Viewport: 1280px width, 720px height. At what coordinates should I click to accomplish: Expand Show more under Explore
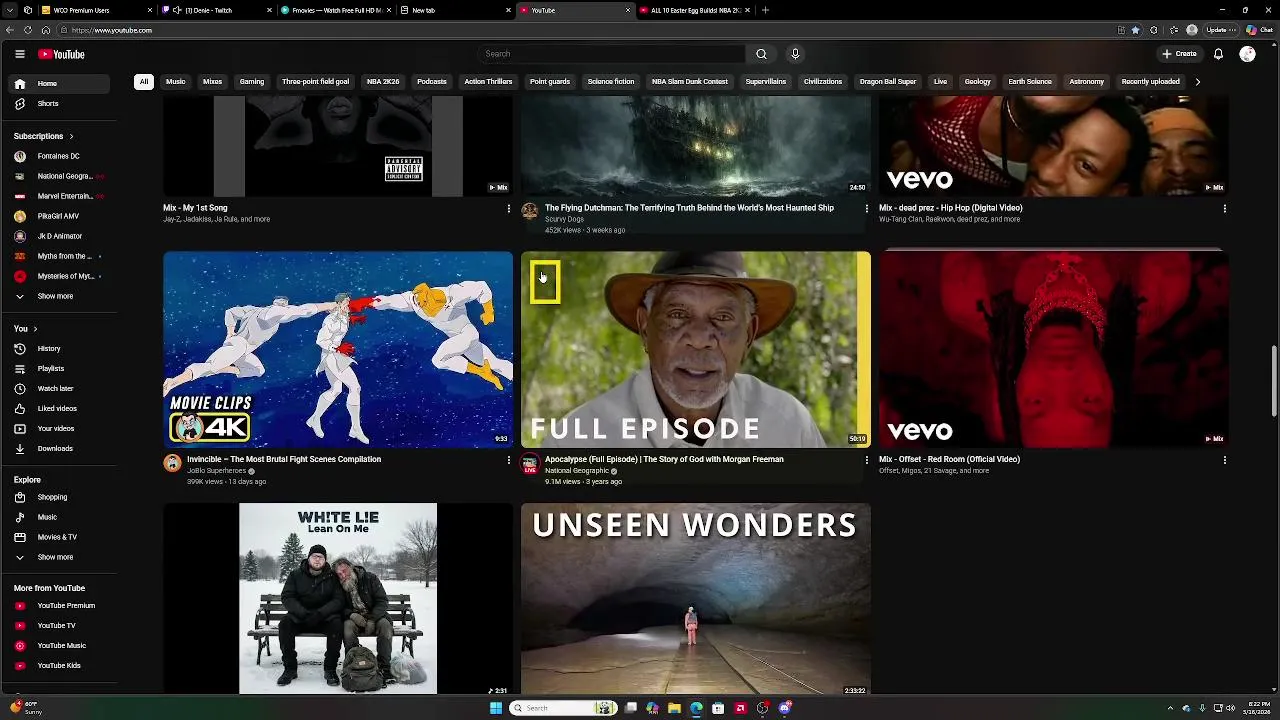60,557
